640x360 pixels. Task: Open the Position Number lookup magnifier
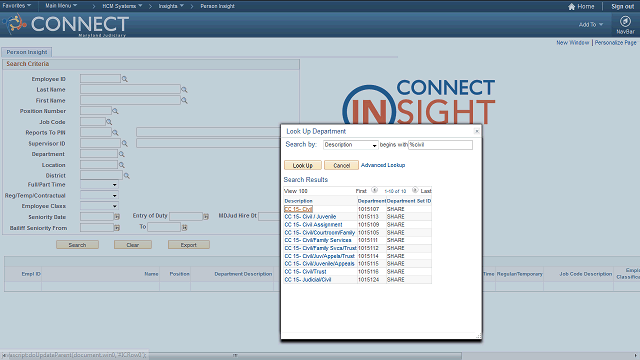pos(115,111)
